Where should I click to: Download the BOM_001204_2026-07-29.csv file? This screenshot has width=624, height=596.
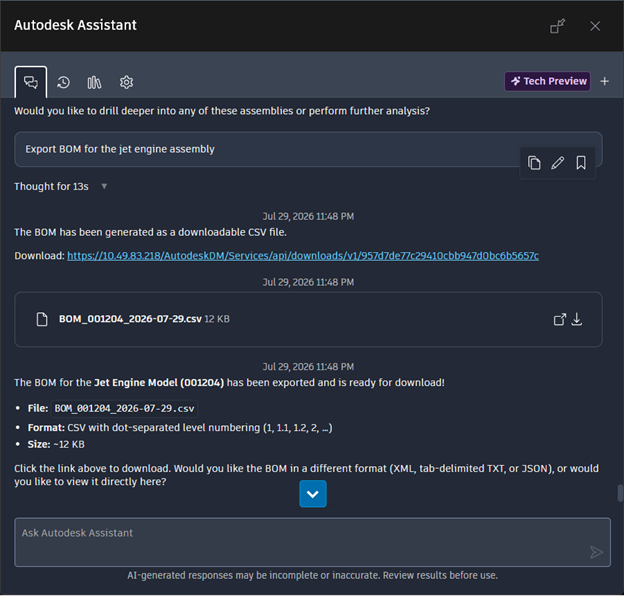coord(577,319)
